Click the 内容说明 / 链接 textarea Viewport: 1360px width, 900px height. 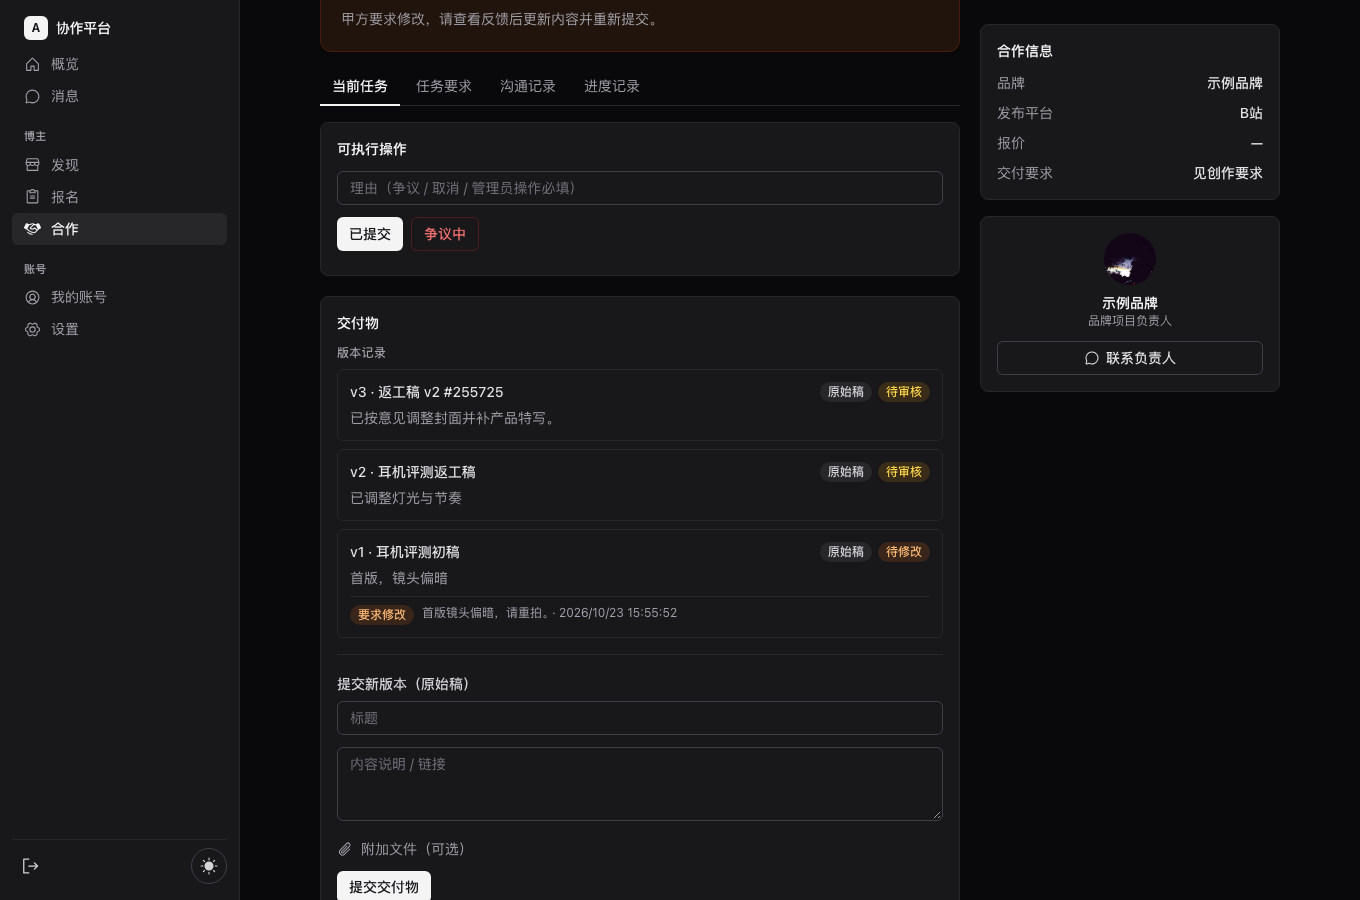point(640,784)
